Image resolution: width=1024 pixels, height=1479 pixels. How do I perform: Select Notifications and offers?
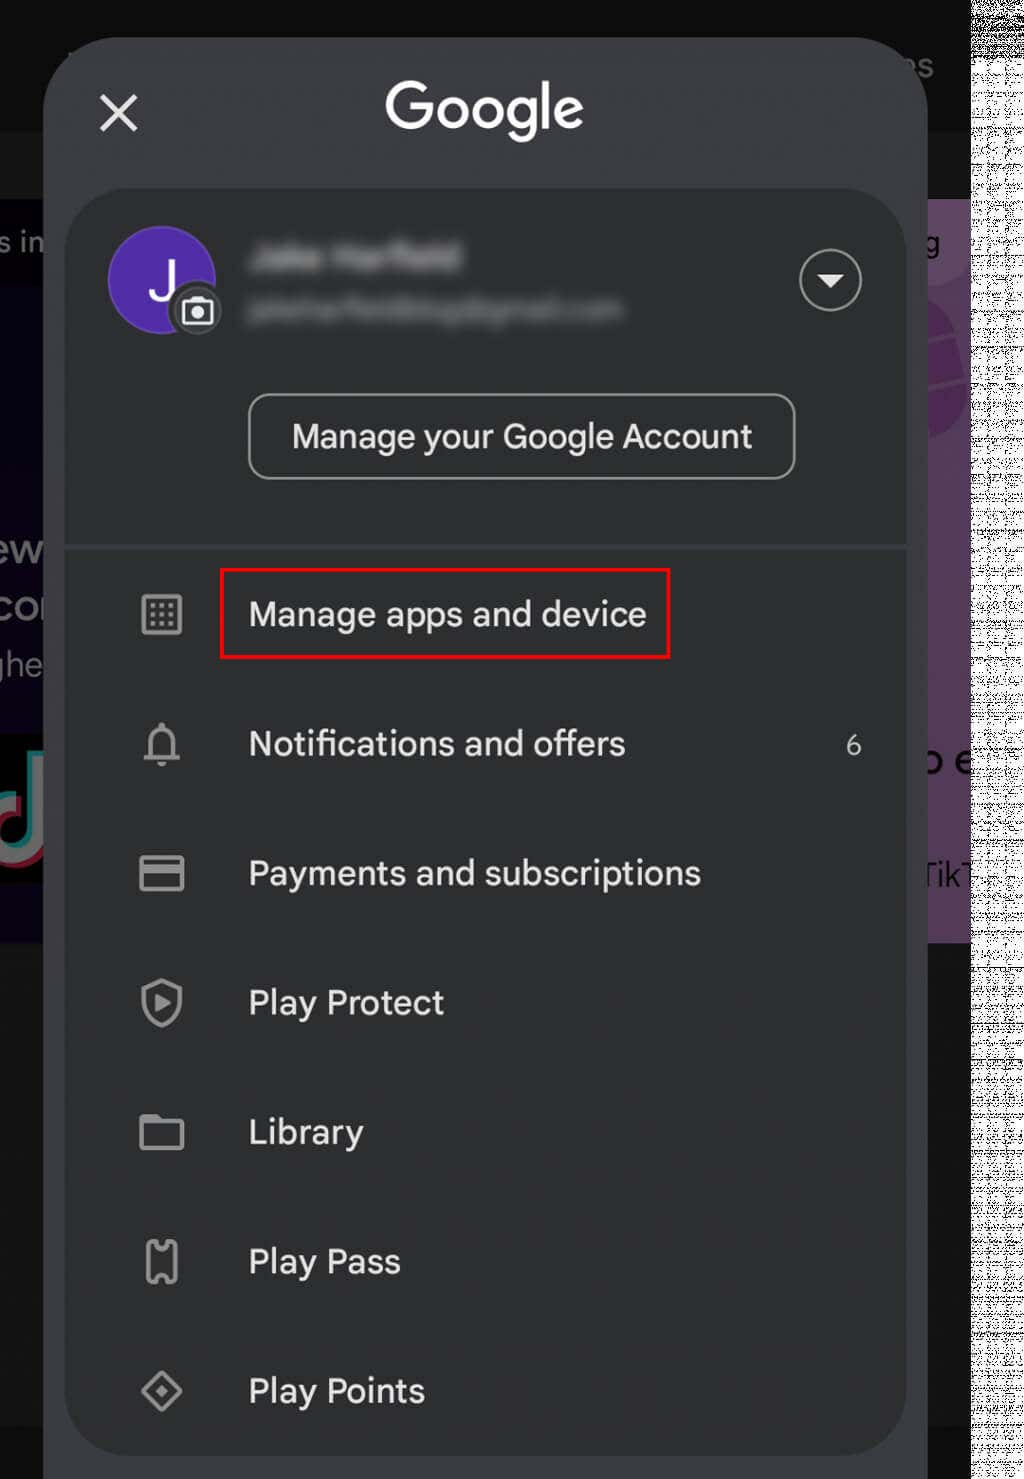437,744
